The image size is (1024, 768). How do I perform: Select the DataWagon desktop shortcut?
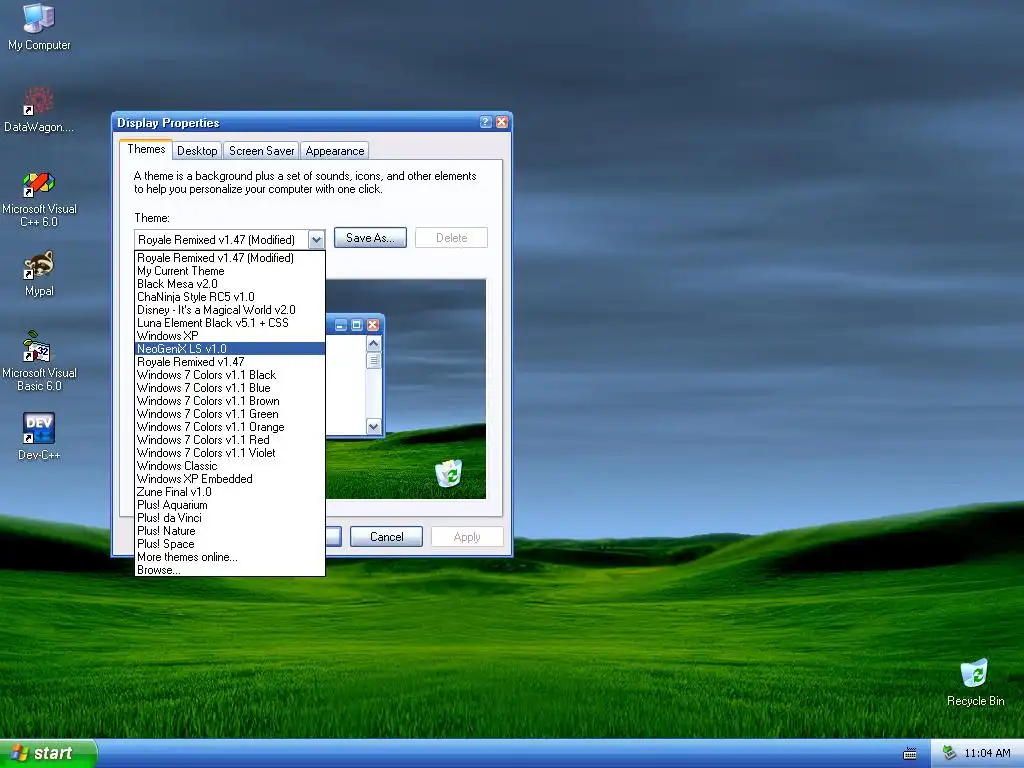(39, 110)
